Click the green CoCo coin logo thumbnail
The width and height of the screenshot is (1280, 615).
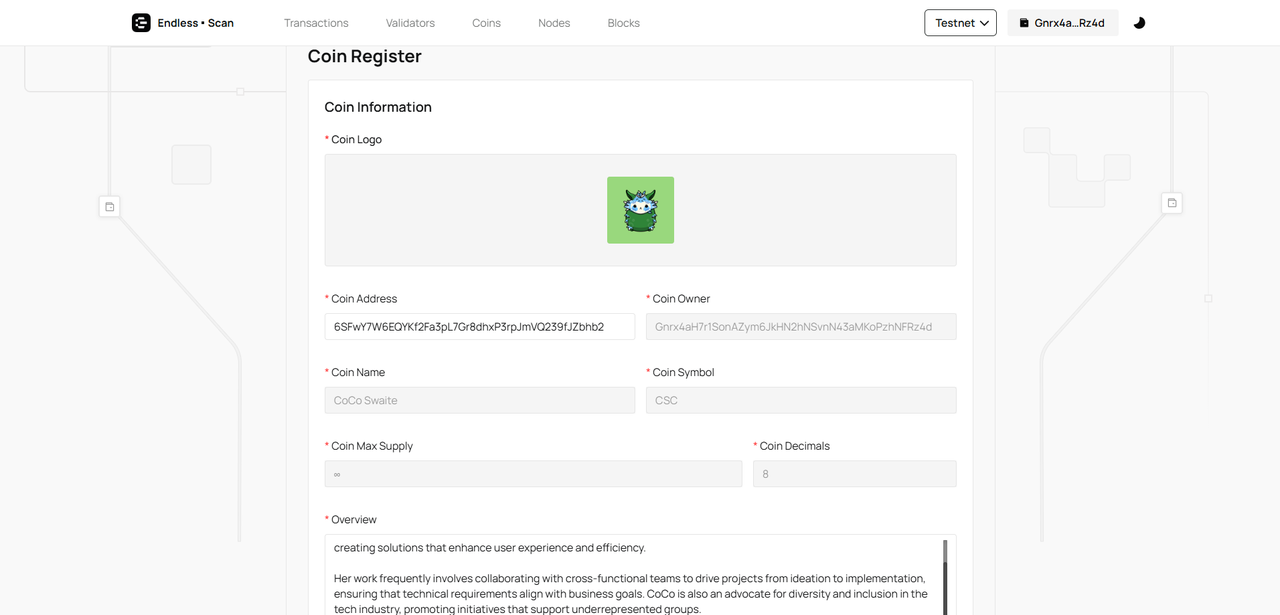click(x=640, y=210)
